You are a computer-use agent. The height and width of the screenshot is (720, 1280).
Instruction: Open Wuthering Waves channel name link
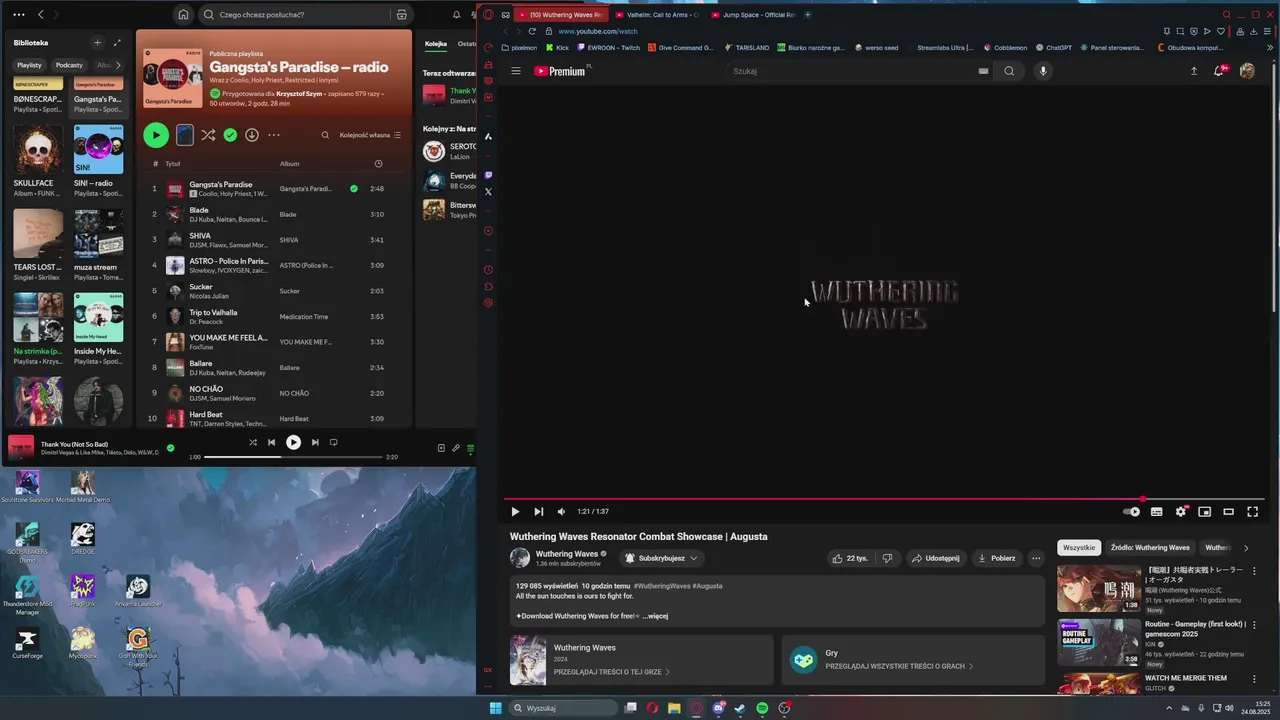coord(567,553)
